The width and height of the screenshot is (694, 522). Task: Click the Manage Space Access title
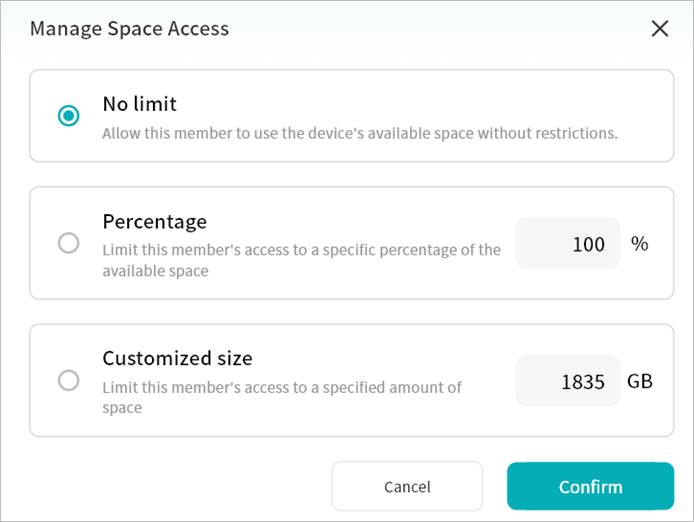pos(129,28)
